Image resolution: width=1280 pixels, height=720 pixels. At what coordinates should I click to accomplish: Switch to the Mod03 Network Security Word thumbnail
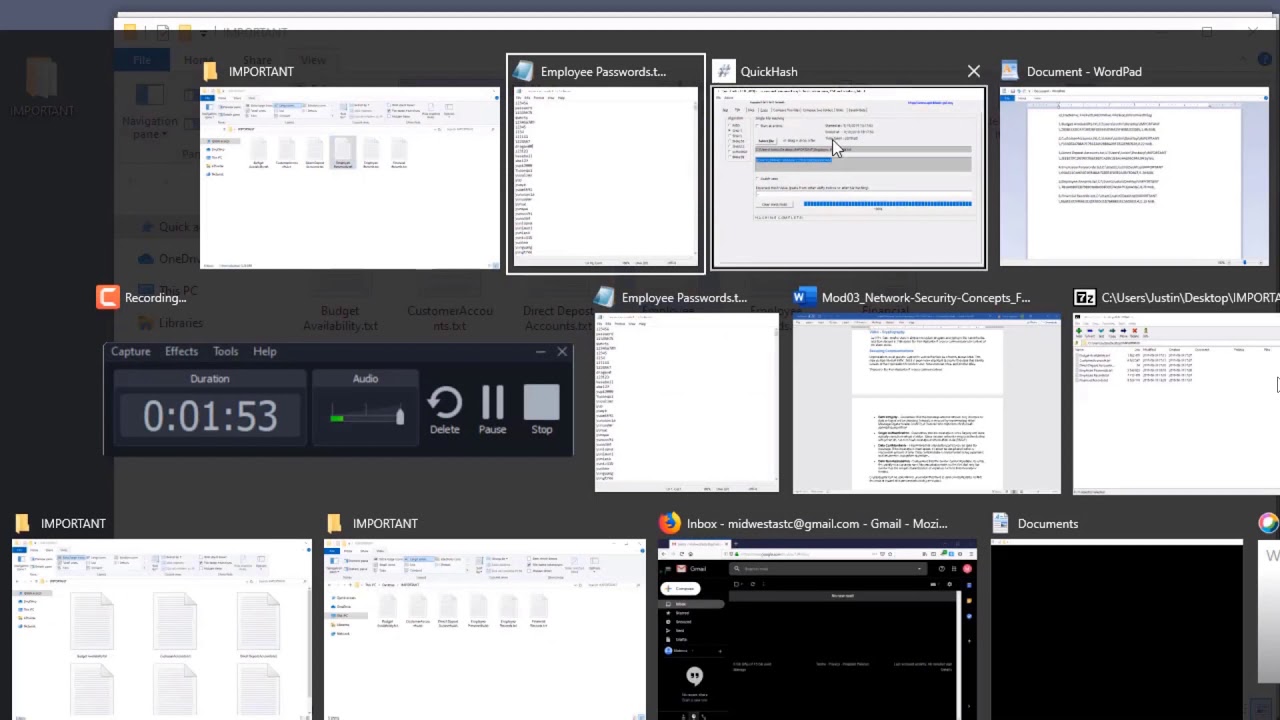pos(926,403)
